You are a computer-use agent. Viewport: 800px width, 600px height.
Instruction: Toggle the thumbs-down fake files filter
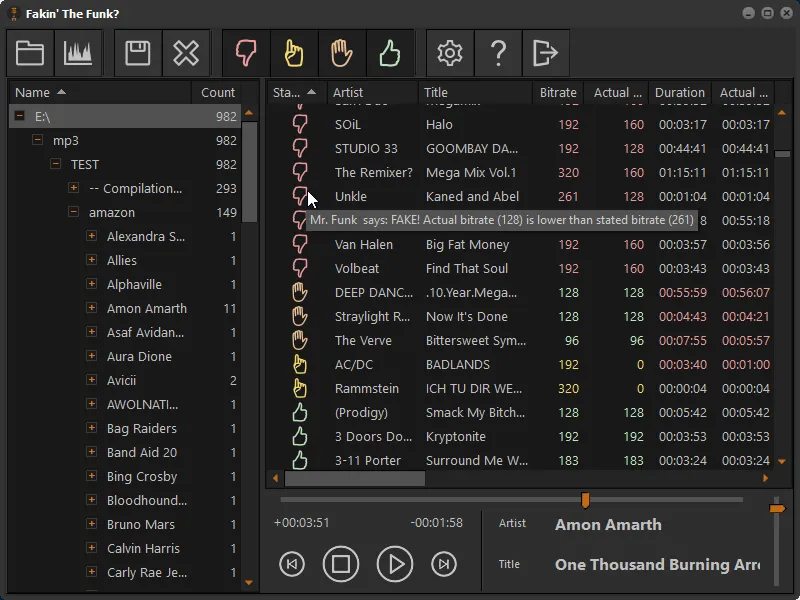pyautogui.click(x=246, y=53)
